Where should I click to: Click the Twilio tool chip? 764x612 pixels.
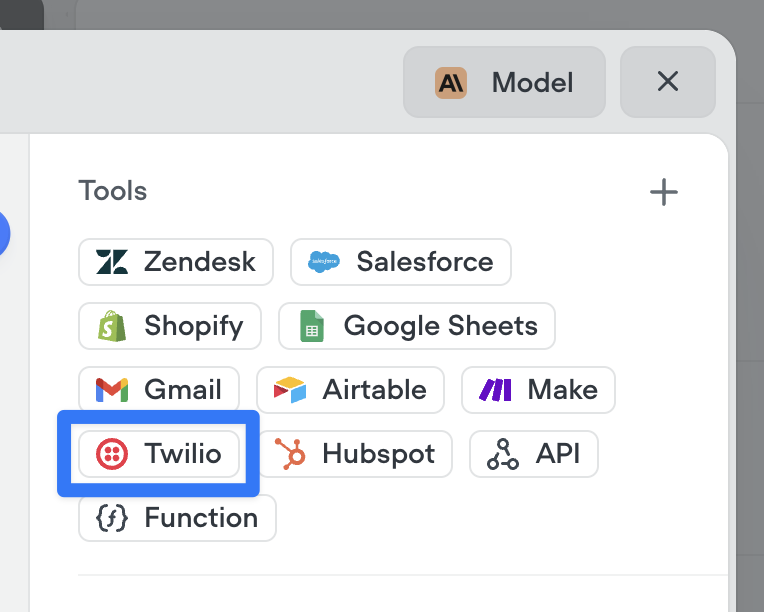tap(159, 454)
